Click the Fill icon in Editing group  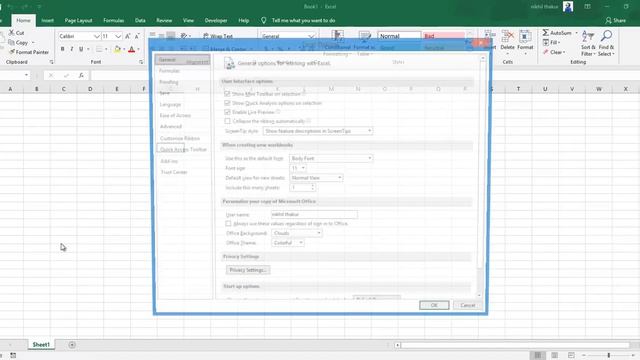pyautogui.click(x=546, y=42)
